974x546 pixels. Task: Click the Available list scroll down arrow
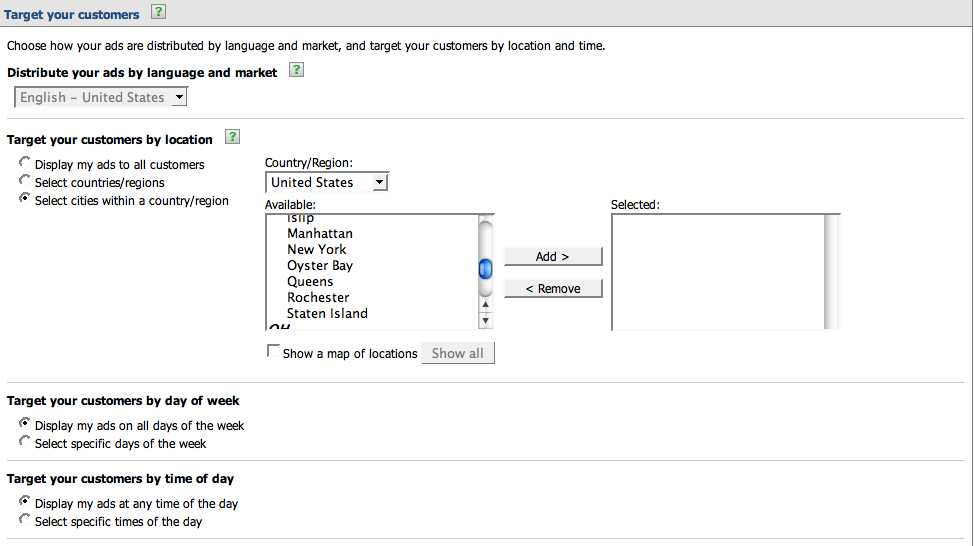tap(486, 320)
